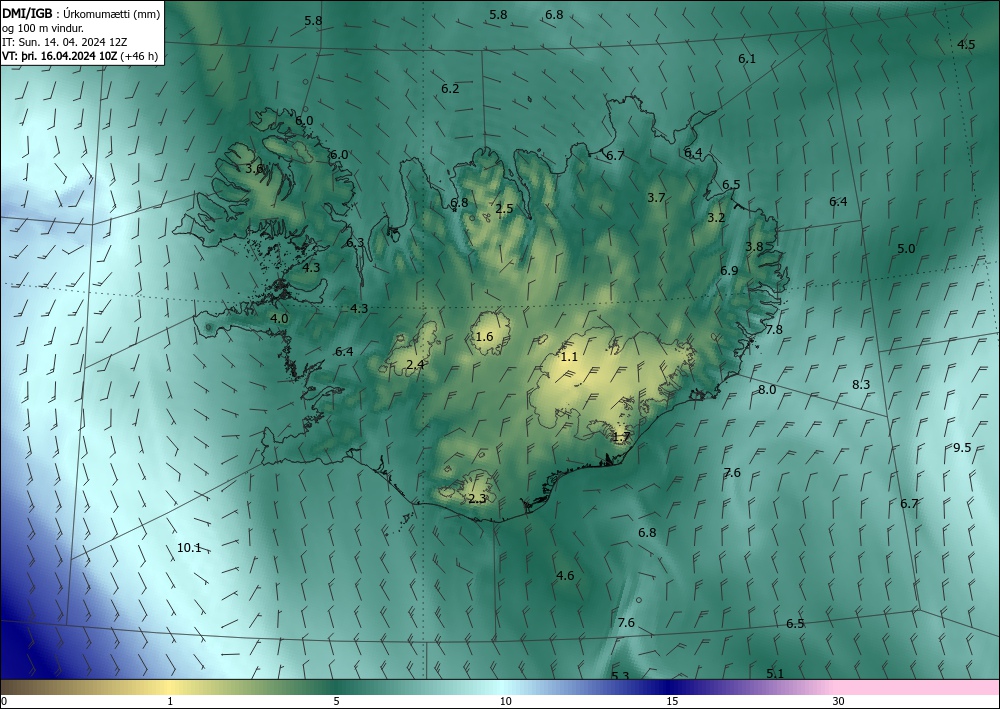This screenshot has height=709, width=1000.
Task: Click the 30 label on the color scale
Action: pos(839,701)
